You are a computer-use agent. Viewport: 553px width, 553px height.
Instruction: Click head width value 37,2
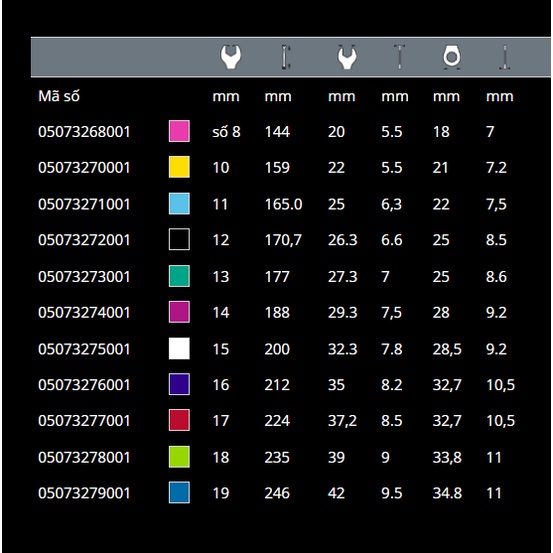(x=342, y=421)
